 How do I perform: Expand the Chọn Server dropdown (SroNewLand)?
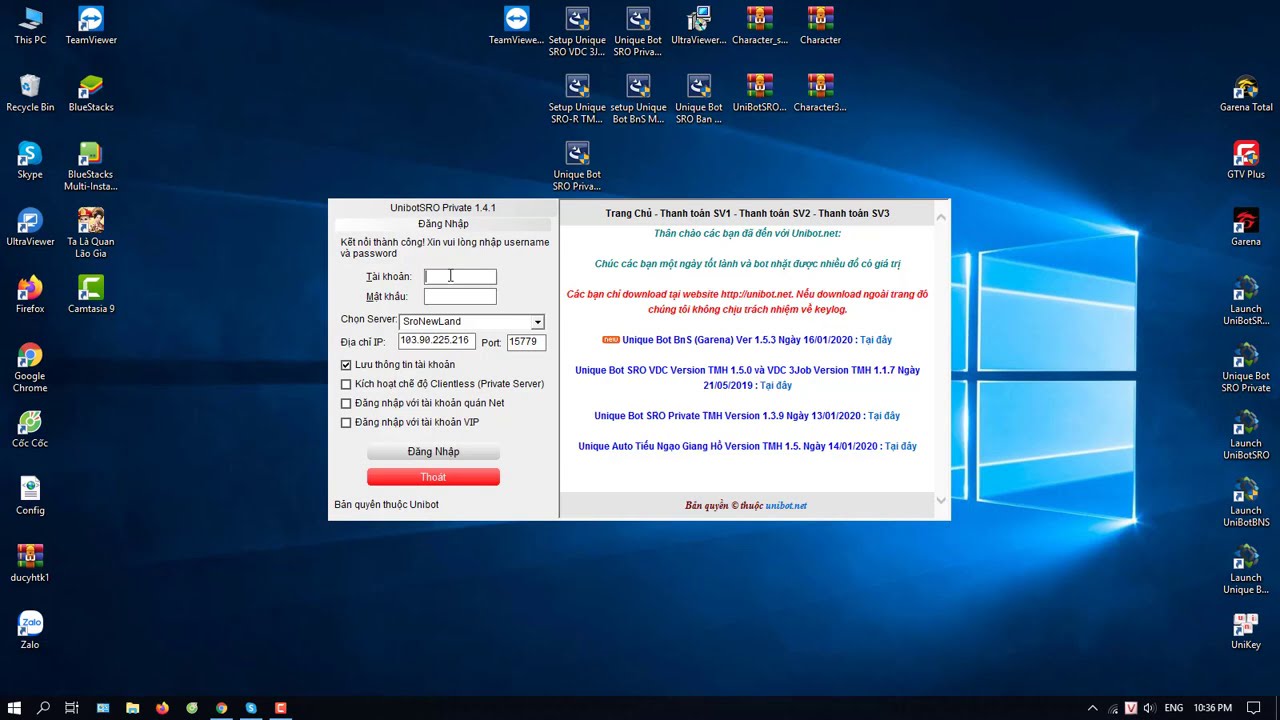pos(537,322)
